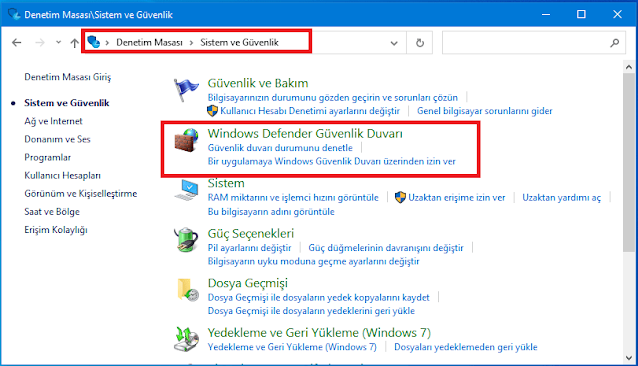Click the small Yedekleme ve Geri Yükleme (Windows 7) link
This screenshot has width=638, height=366.
point(292,347)
